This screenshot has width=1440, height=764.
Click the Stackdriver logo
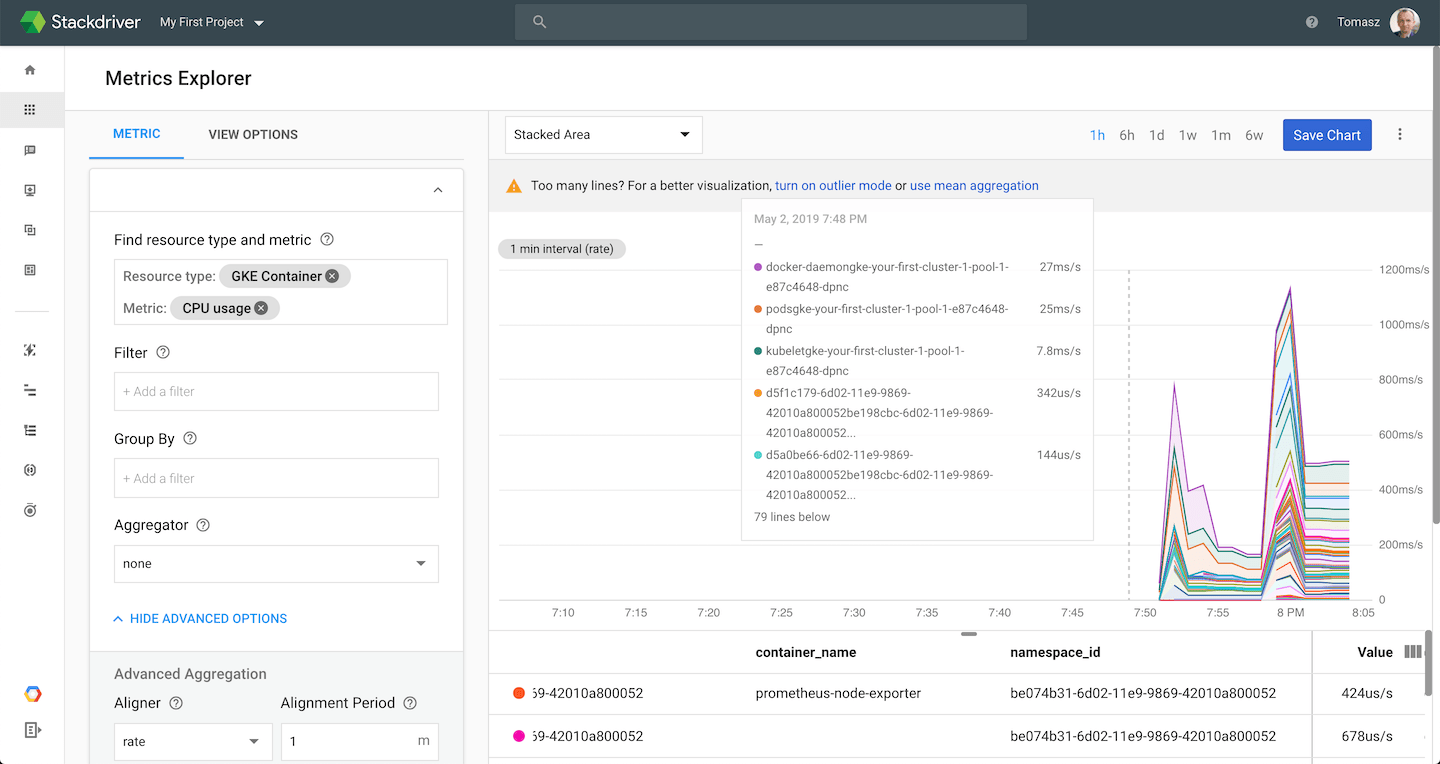33,22
